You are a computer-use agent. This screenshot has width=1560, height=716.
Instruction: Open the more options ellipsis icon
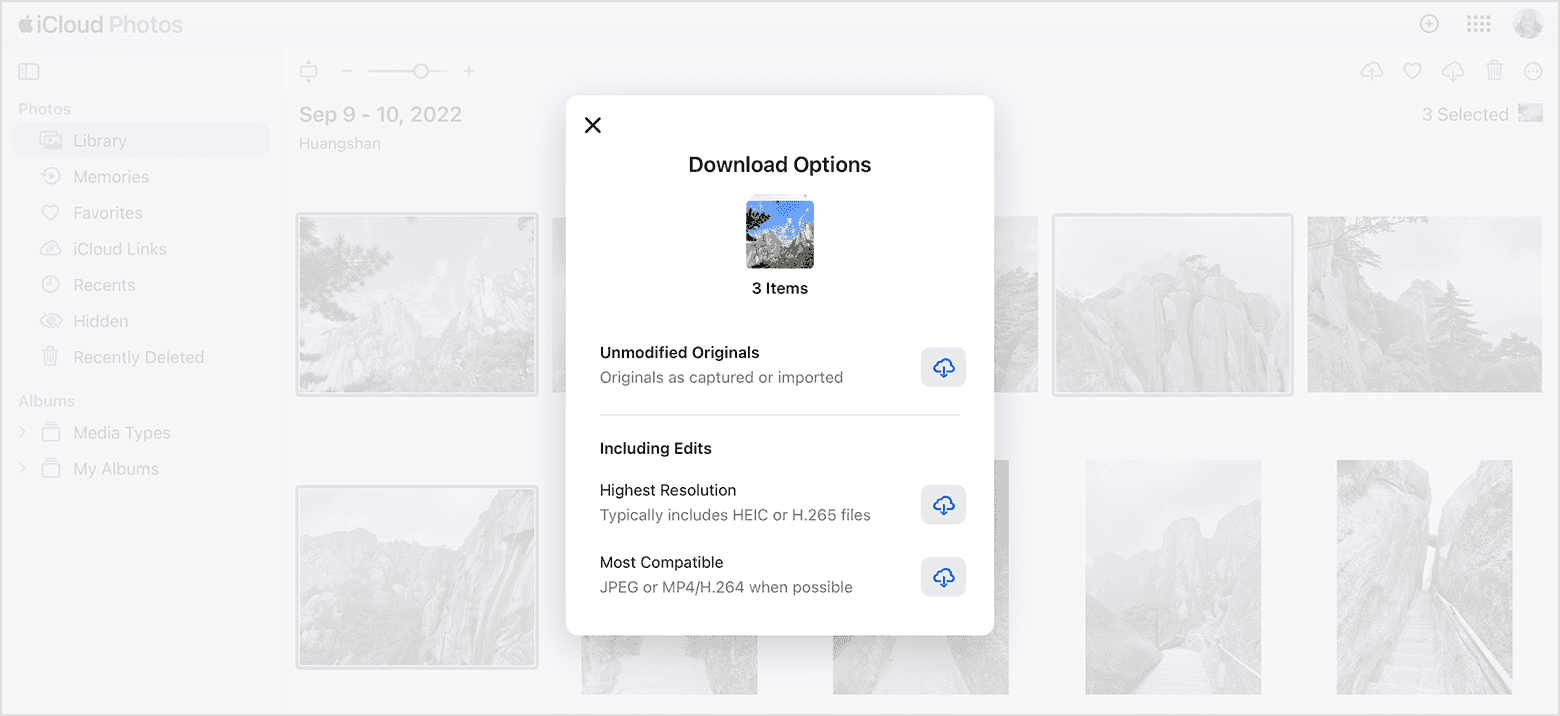tap(1533, 71)
